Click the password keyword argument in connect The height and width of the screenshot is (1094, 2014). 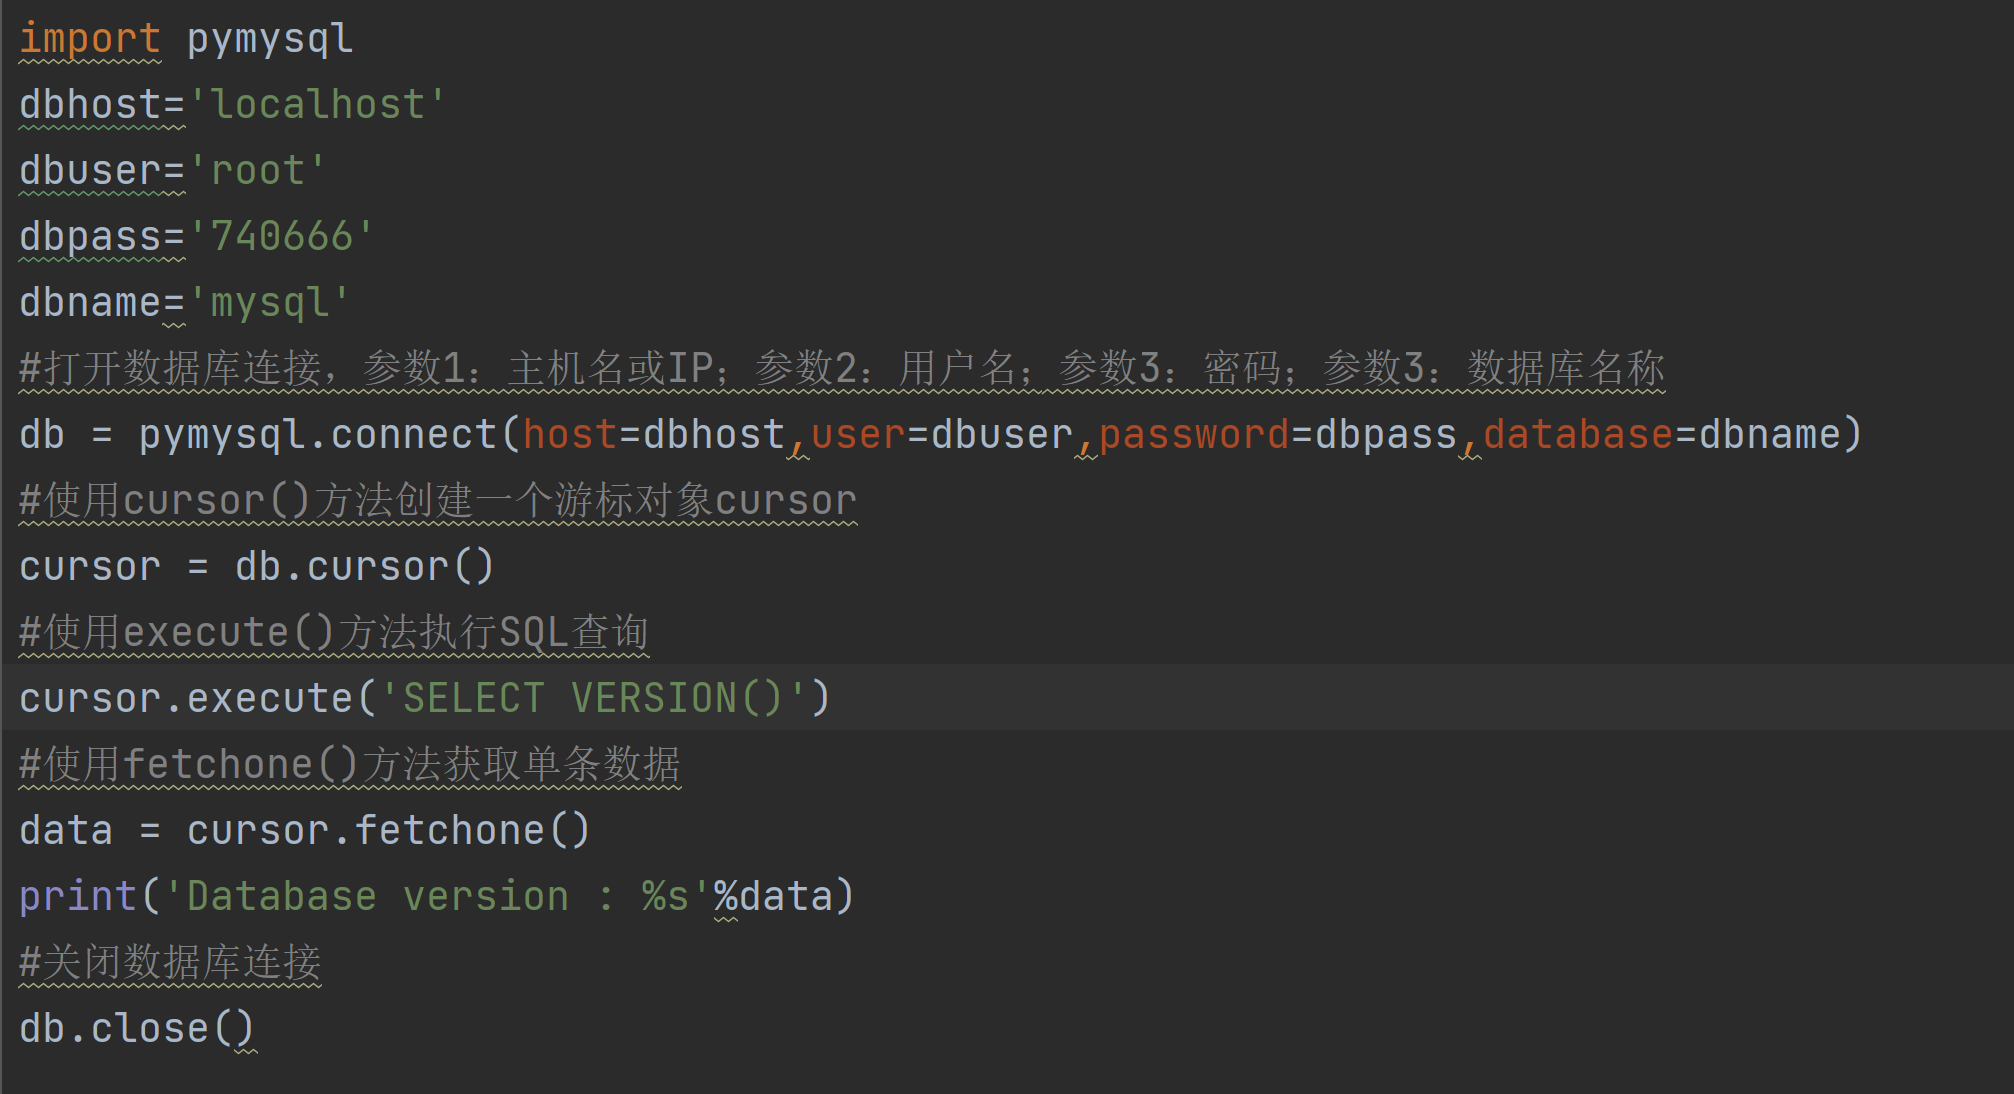click(x=1194, y=435)
